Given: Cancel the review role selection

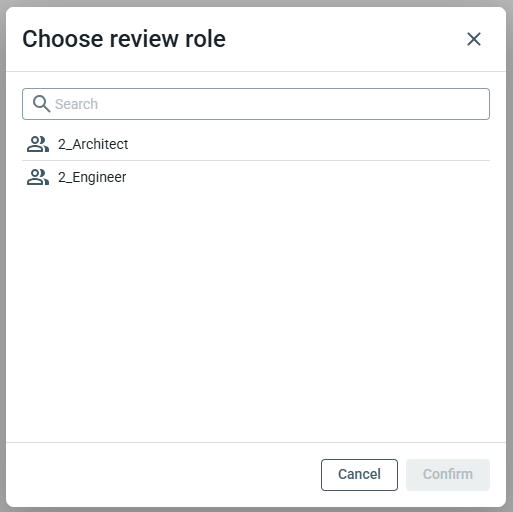Looking at the screenshot, I should pos(359,475).
